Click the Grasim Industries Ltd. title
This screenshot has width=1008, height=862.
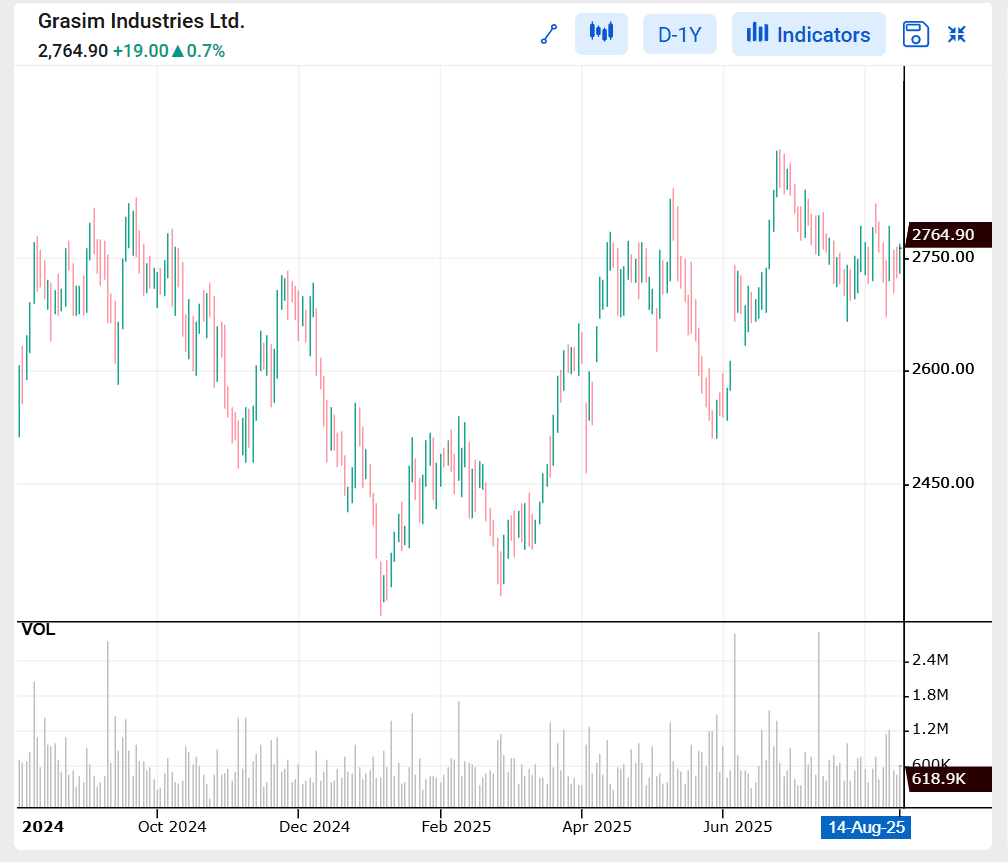[141, 21]
